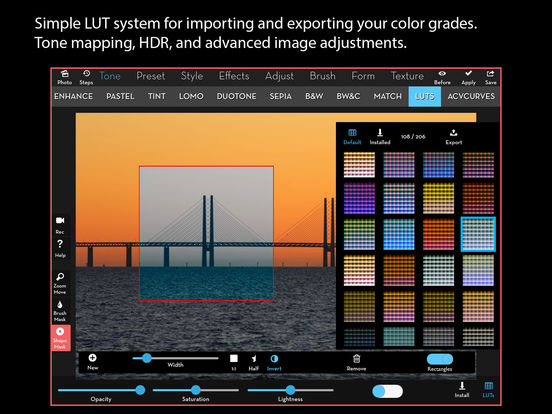Switch to the Effects tab
Image resolution: width=552 pixels, height=414 pixels.
pos(234,76)
